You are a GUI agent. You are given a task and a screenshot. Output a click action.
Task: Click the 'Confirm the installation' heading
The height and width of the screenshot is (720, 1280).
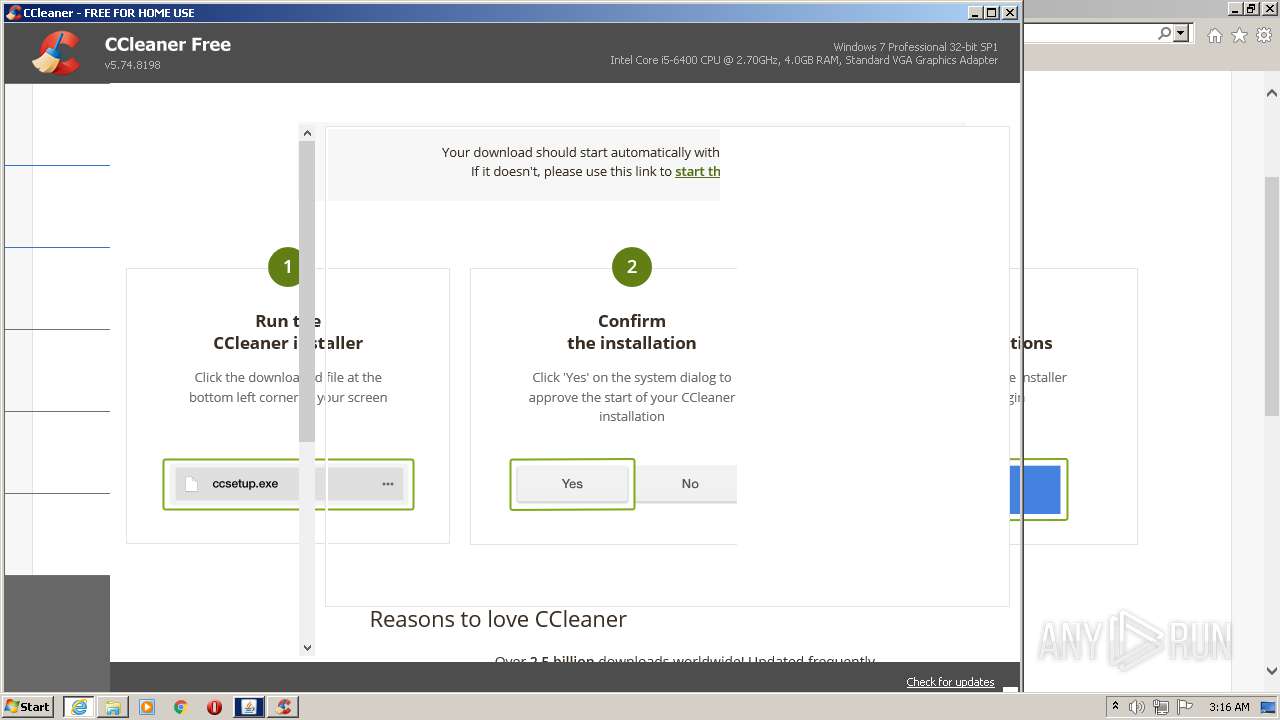632,332
